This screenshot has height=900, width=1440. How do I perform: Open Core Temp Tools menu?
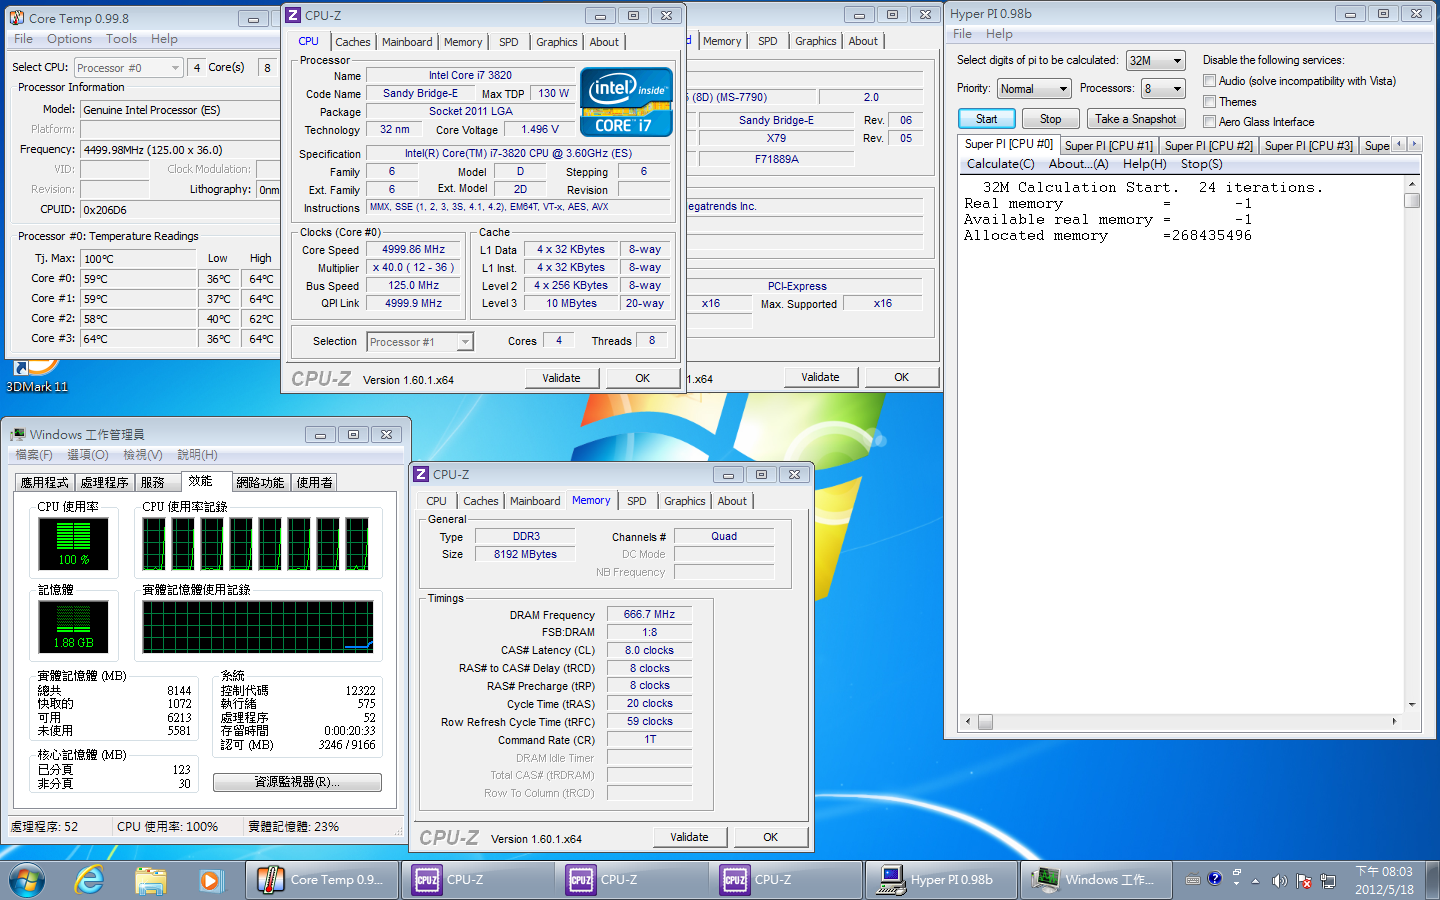point(121,39)
